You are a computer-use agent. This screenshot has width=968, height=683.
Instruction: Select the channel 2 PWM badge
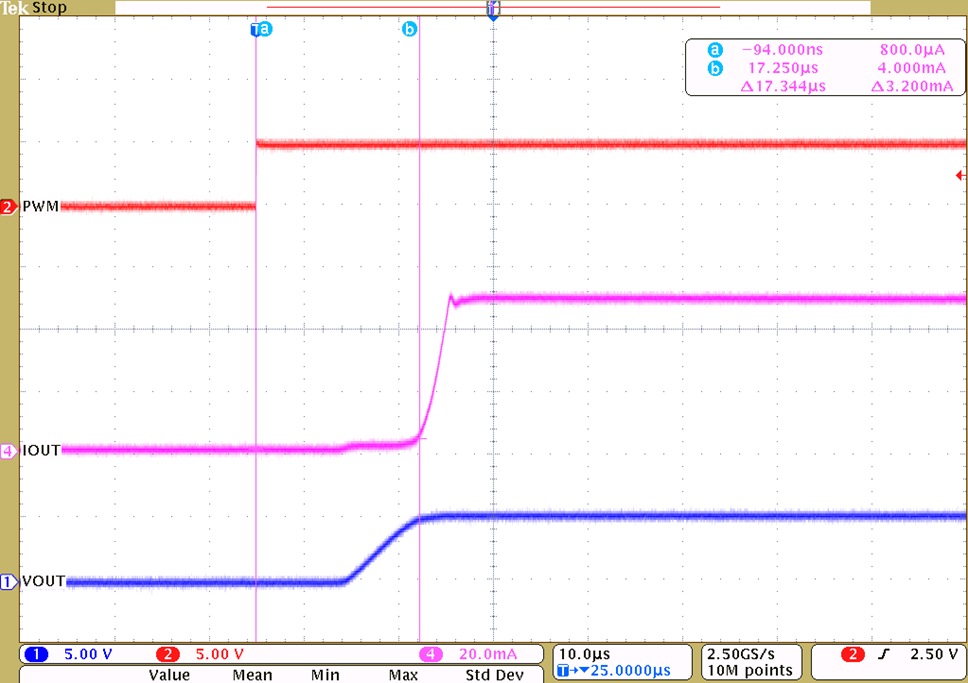point(9,206)
